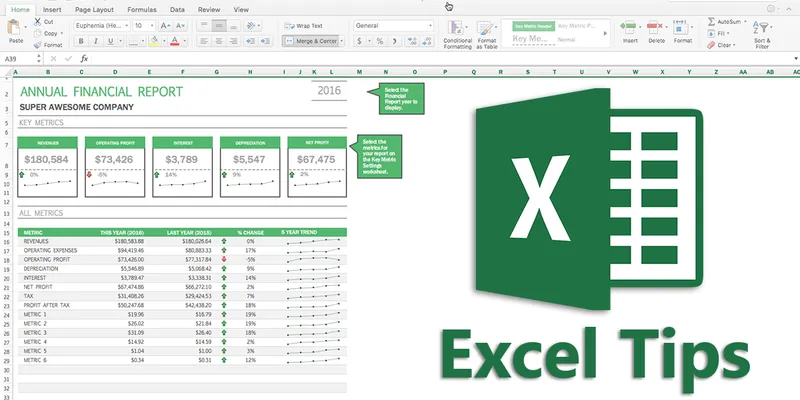This screenshot has height=400, width=800.
Task: Open Sort & Filter
Action: (762, 29)
